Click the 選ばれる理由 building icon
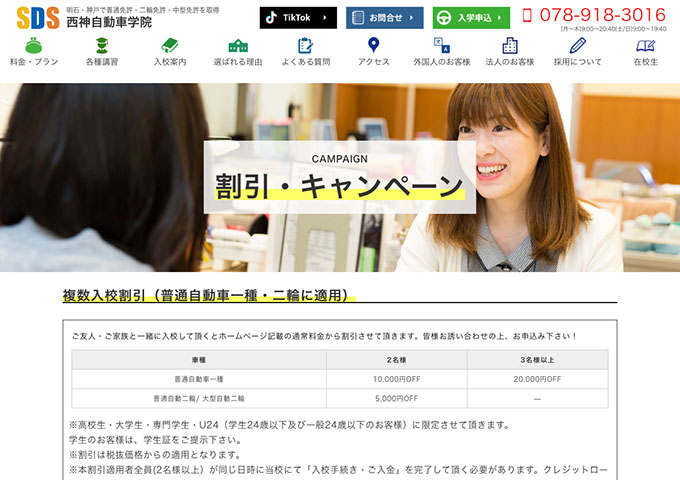 238,45
